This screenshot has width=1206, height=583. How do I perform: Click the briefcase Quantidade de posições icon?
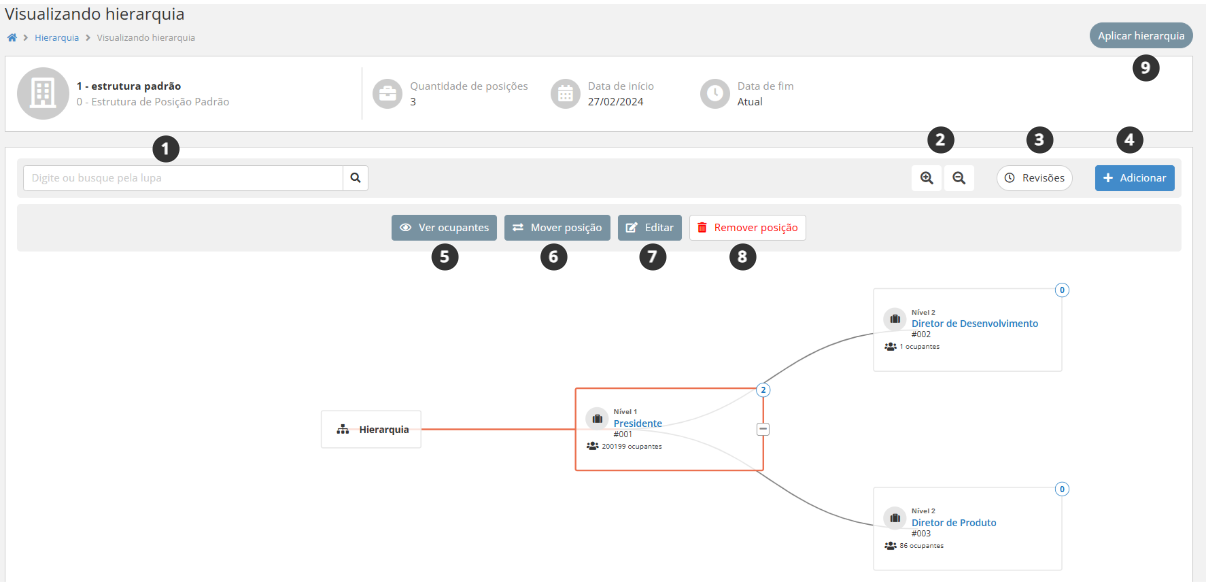tap(387, 94)
